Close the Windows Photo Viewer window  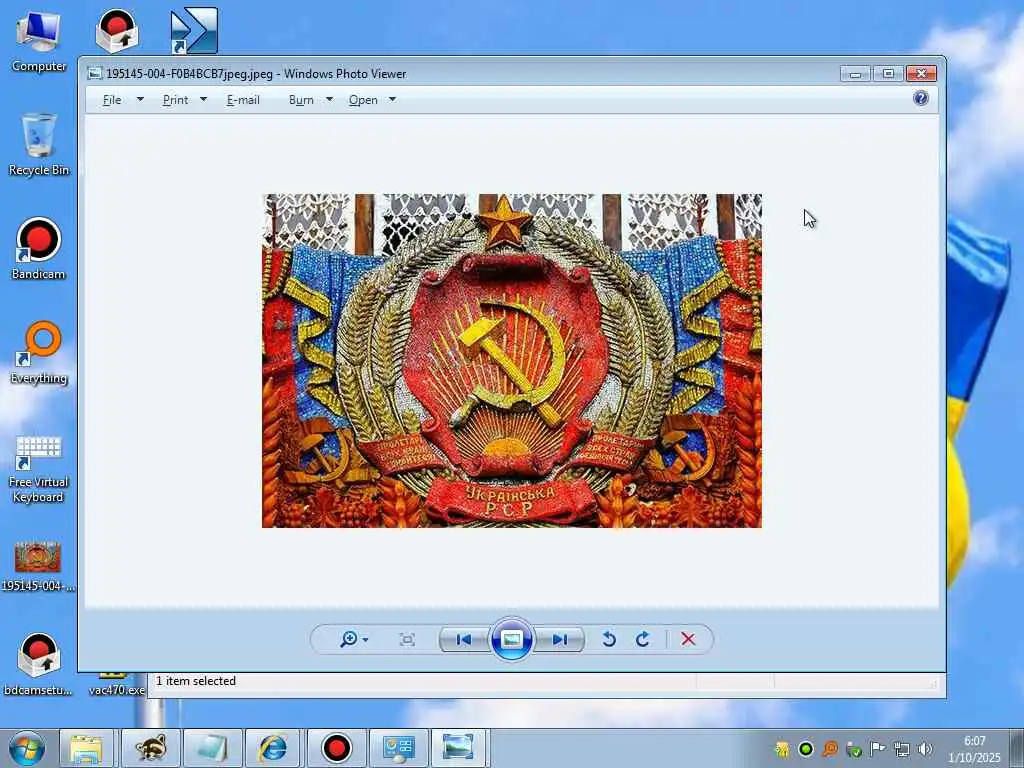[921, 74]
